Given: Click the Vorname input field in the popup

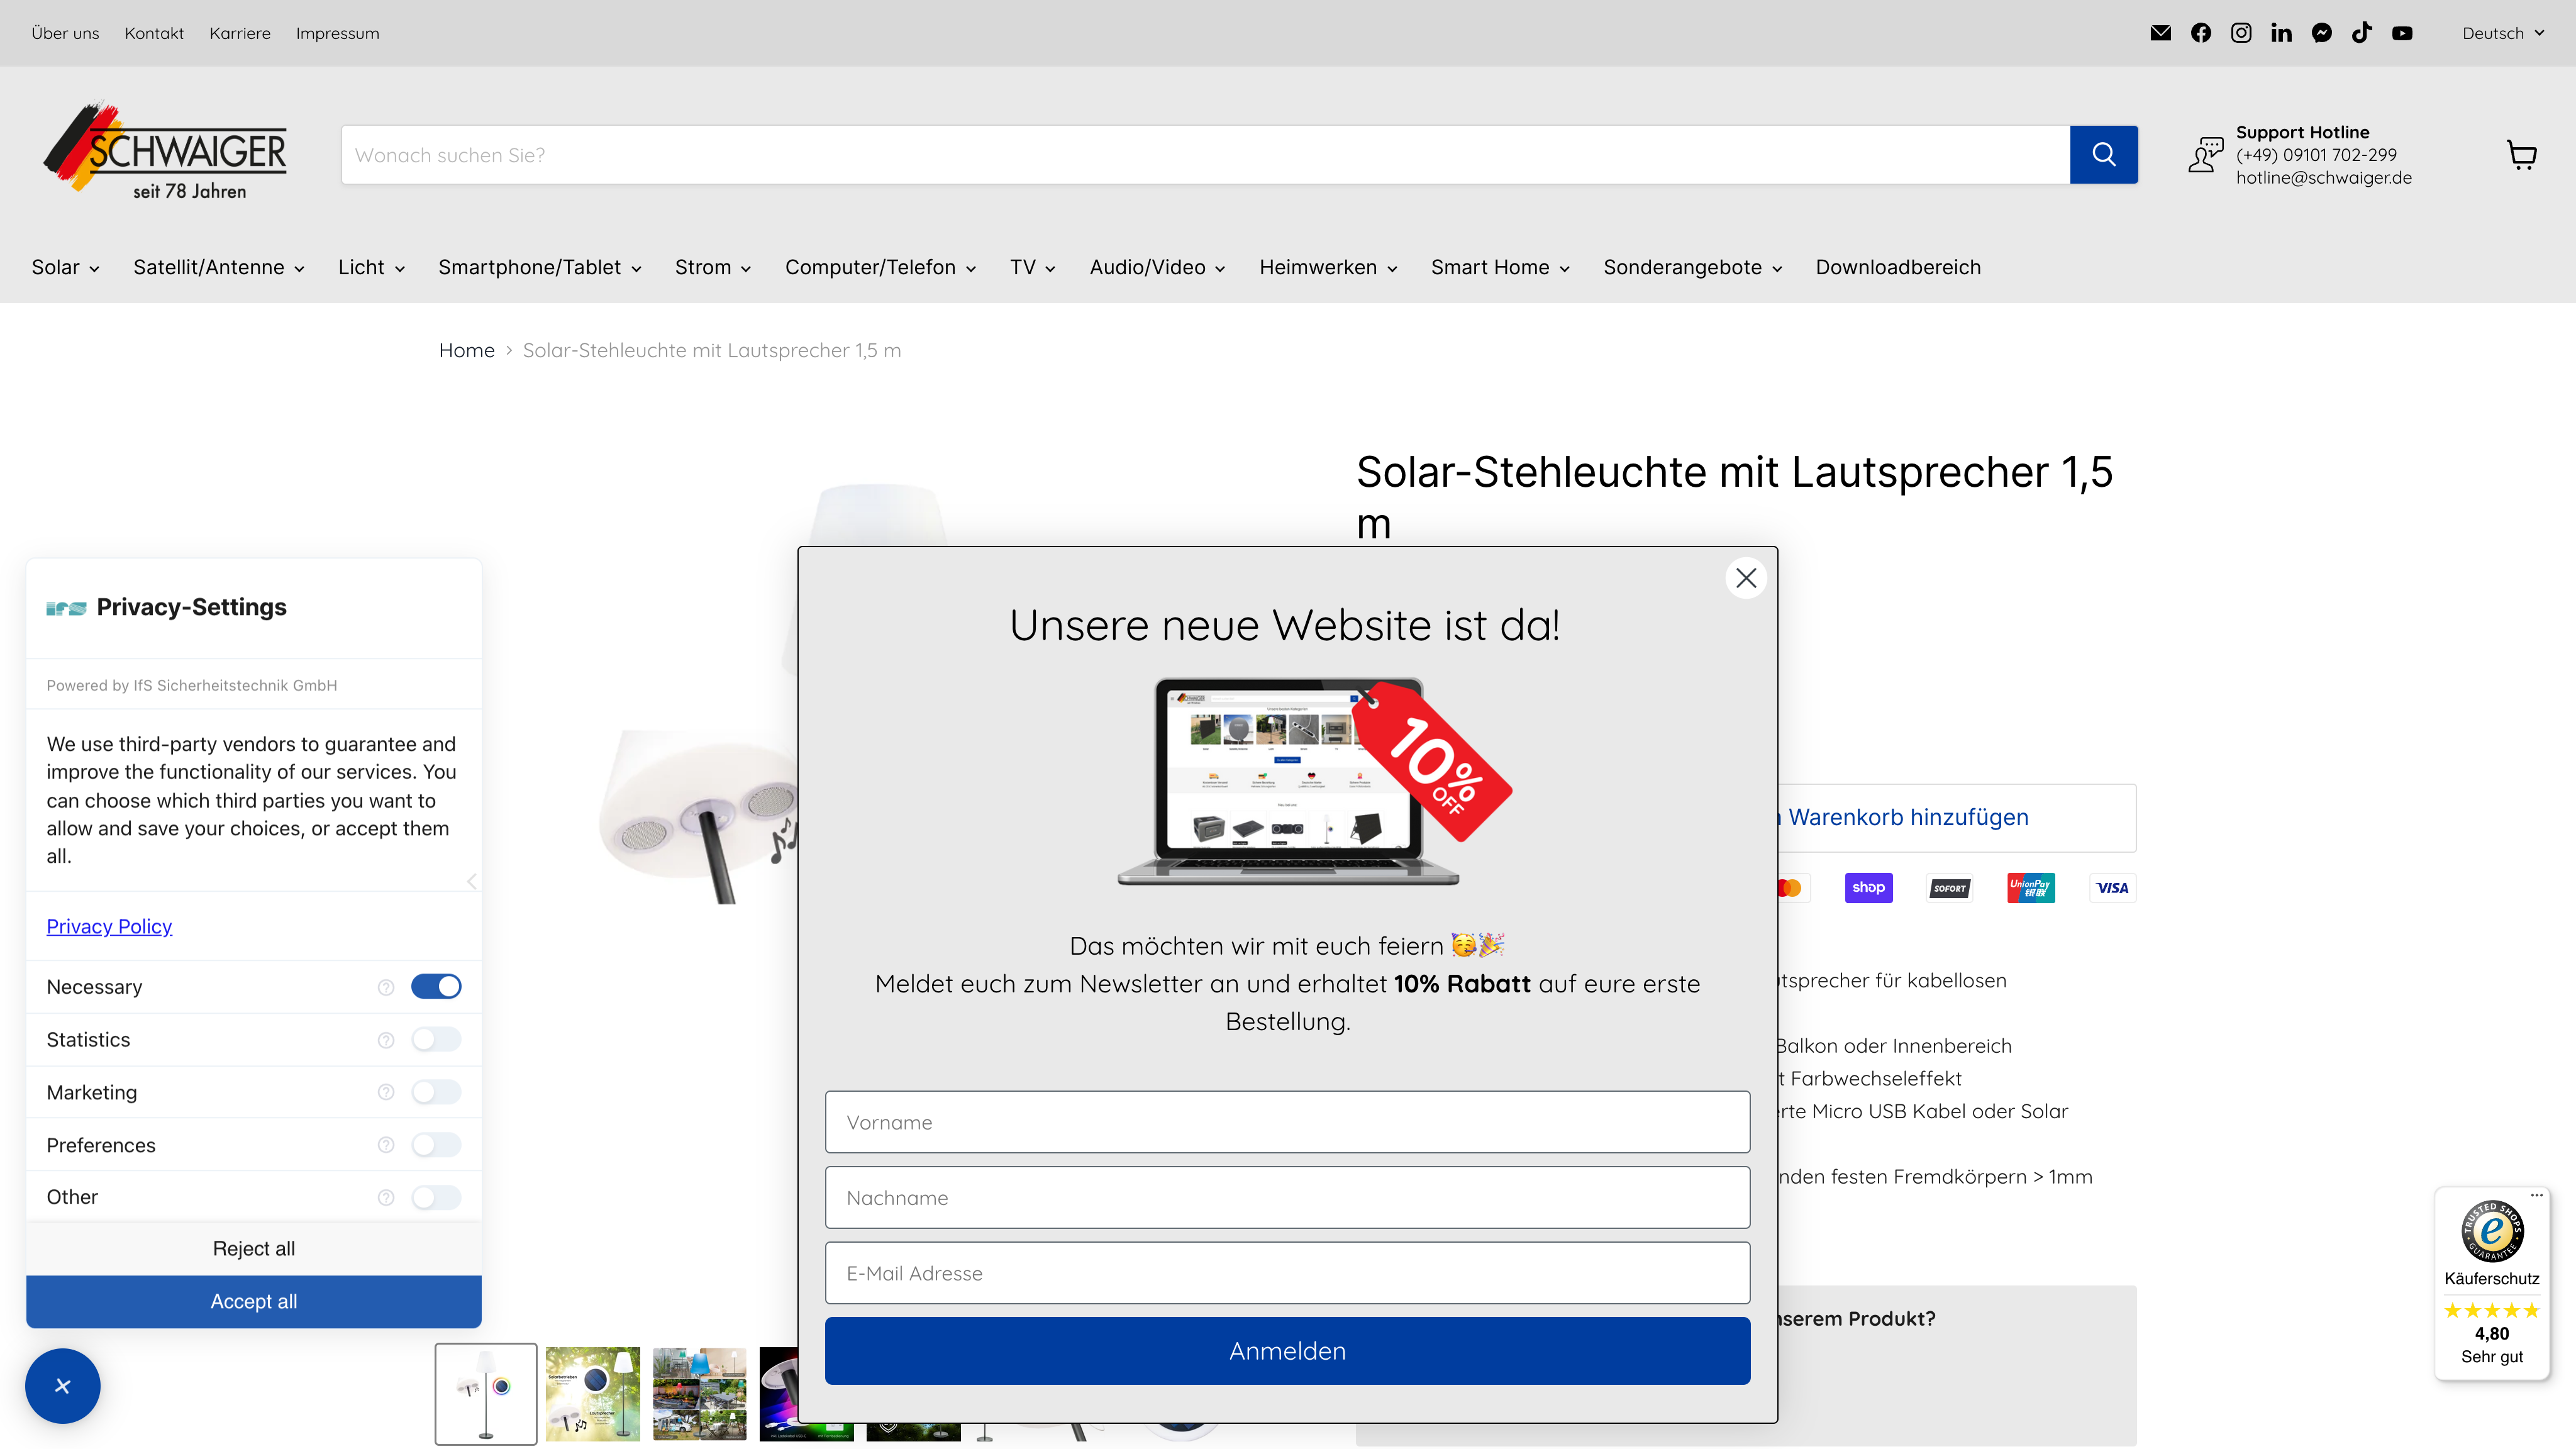Looking at the screenshot, I should [1287, 1122].
